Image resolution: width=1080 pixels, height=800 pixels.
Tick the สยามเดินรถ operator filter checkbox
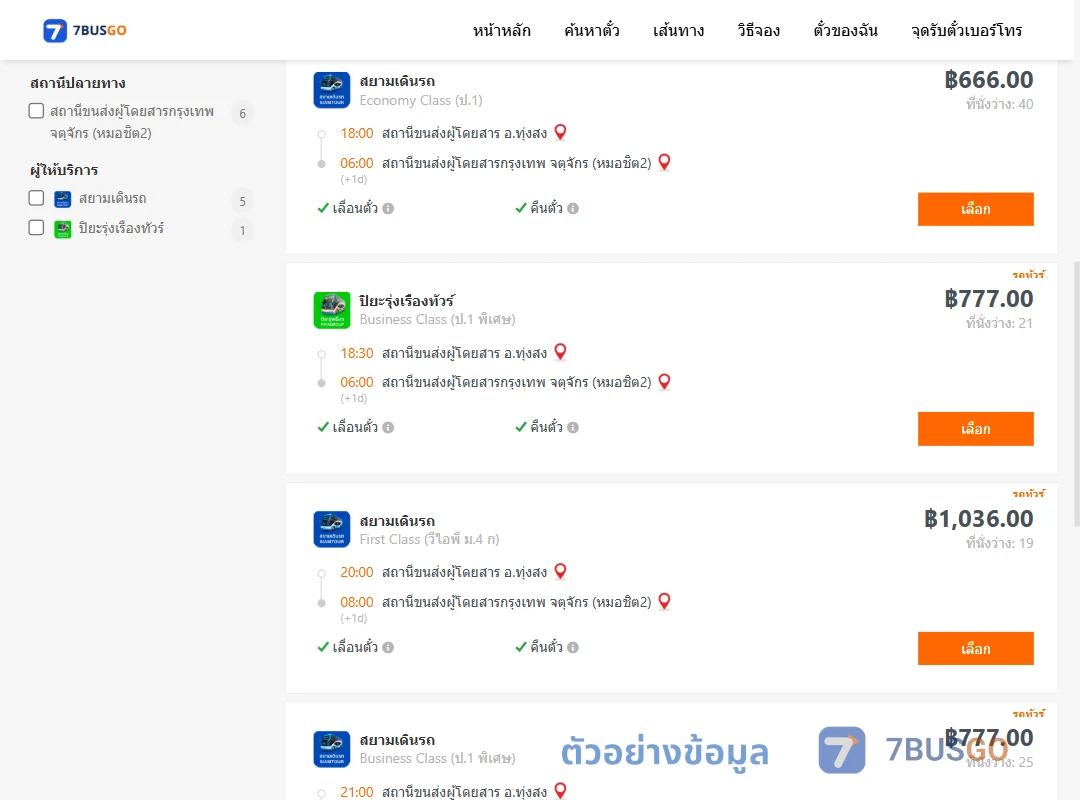pos(37,198)
